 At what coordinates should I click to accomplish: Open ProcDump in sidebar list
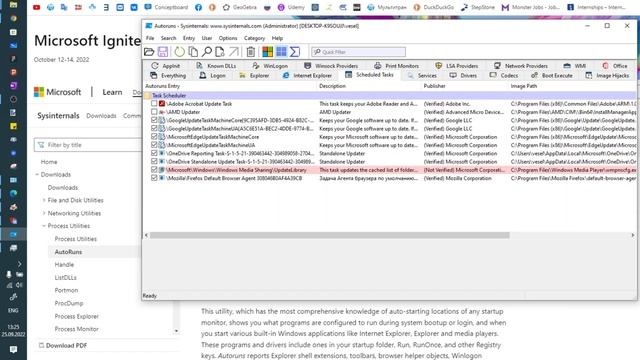pos(69,303)
